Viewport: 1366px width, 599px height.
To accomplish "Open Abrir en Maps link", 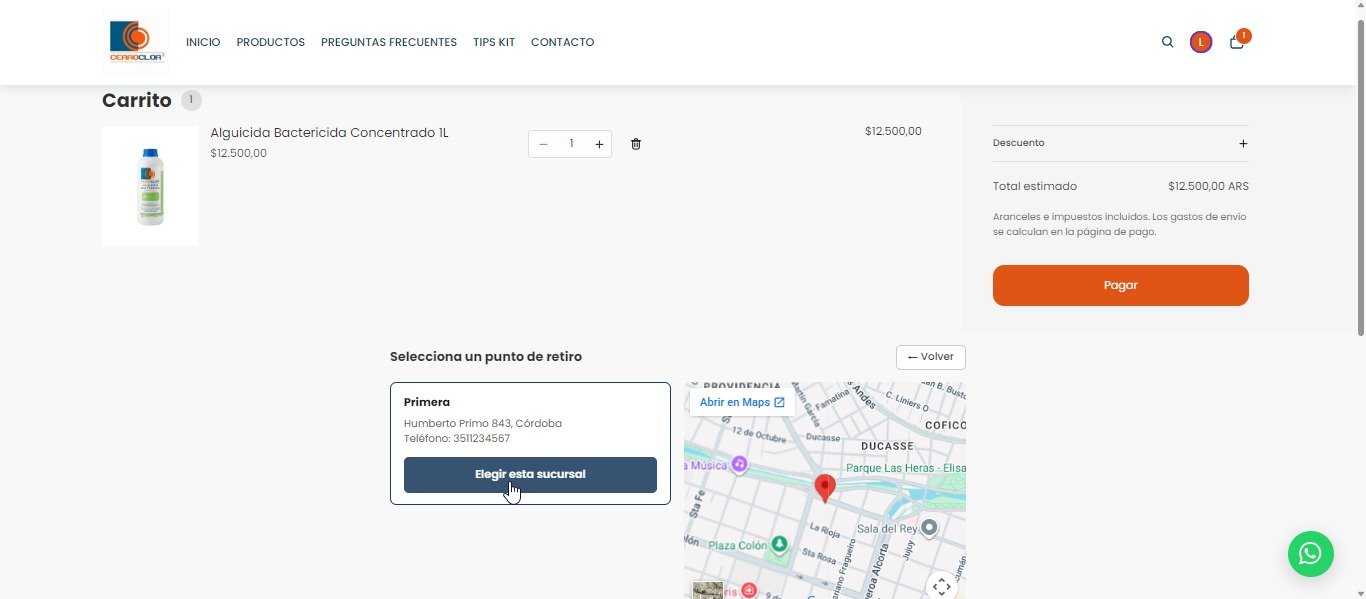I will (742, 402).
